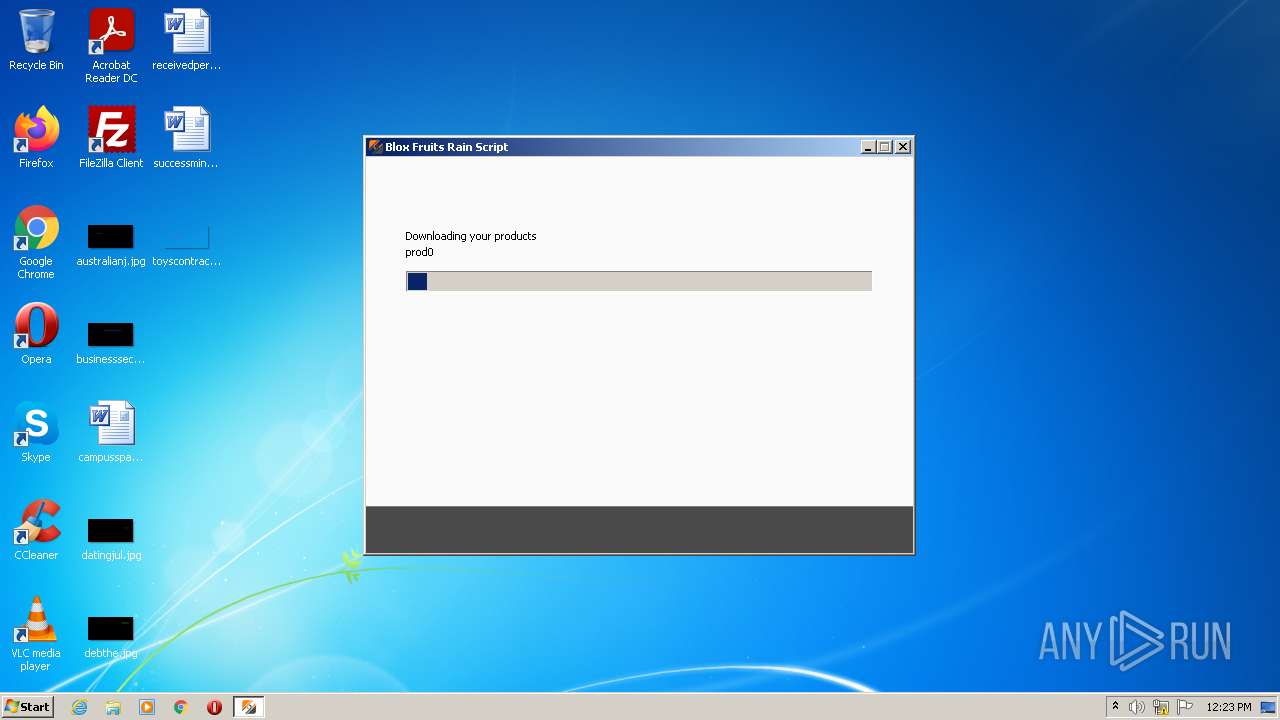
Task: Open the Windows Start menu
Action: 28,706
